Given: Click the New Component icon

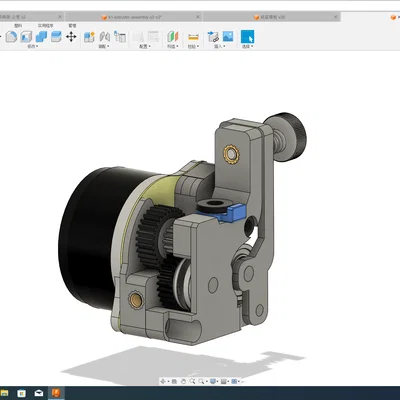Looking at the screenshot, I should pyautogui.click(x=89, y=37).
